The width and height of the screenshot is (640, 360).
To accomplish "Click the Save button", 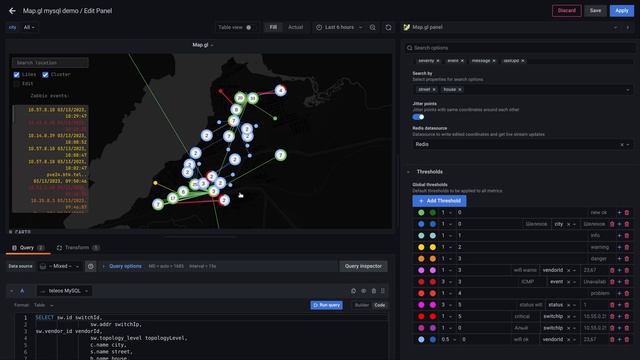I will pyautogui.click(x=596, y=11).
